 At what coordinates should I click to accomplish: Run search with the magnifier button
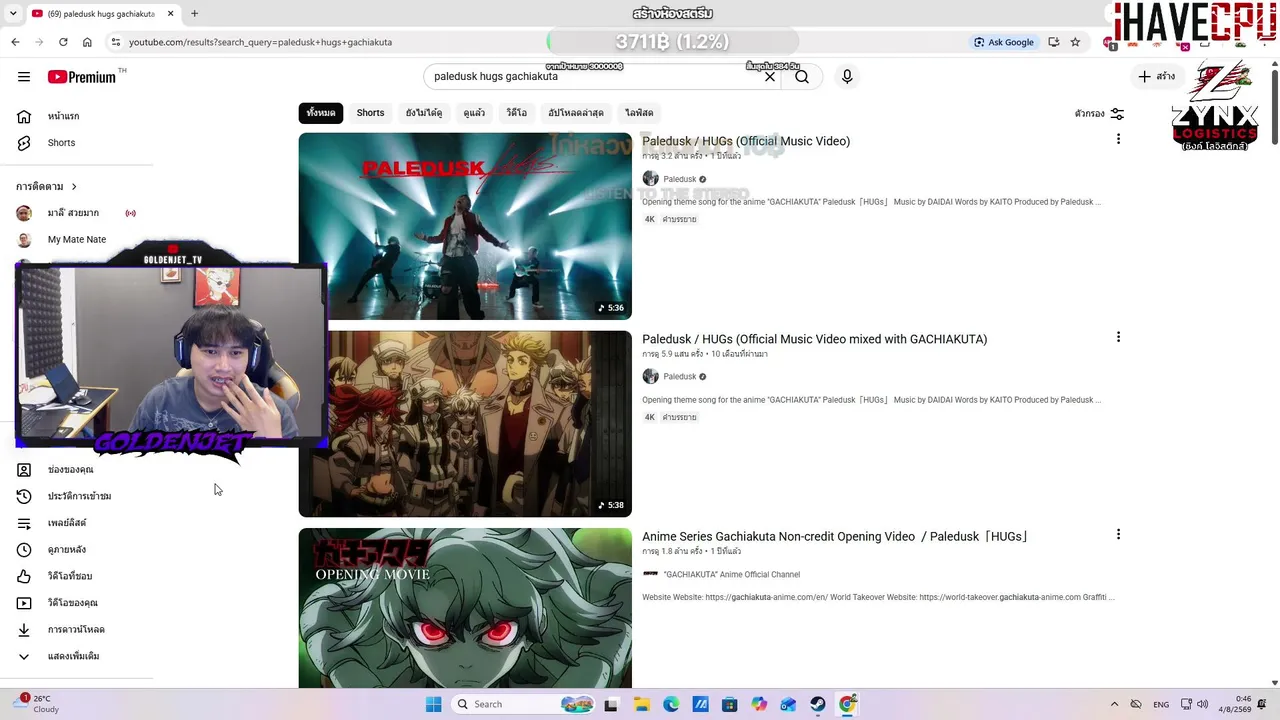pyautogui.click(x=802, y=77)
